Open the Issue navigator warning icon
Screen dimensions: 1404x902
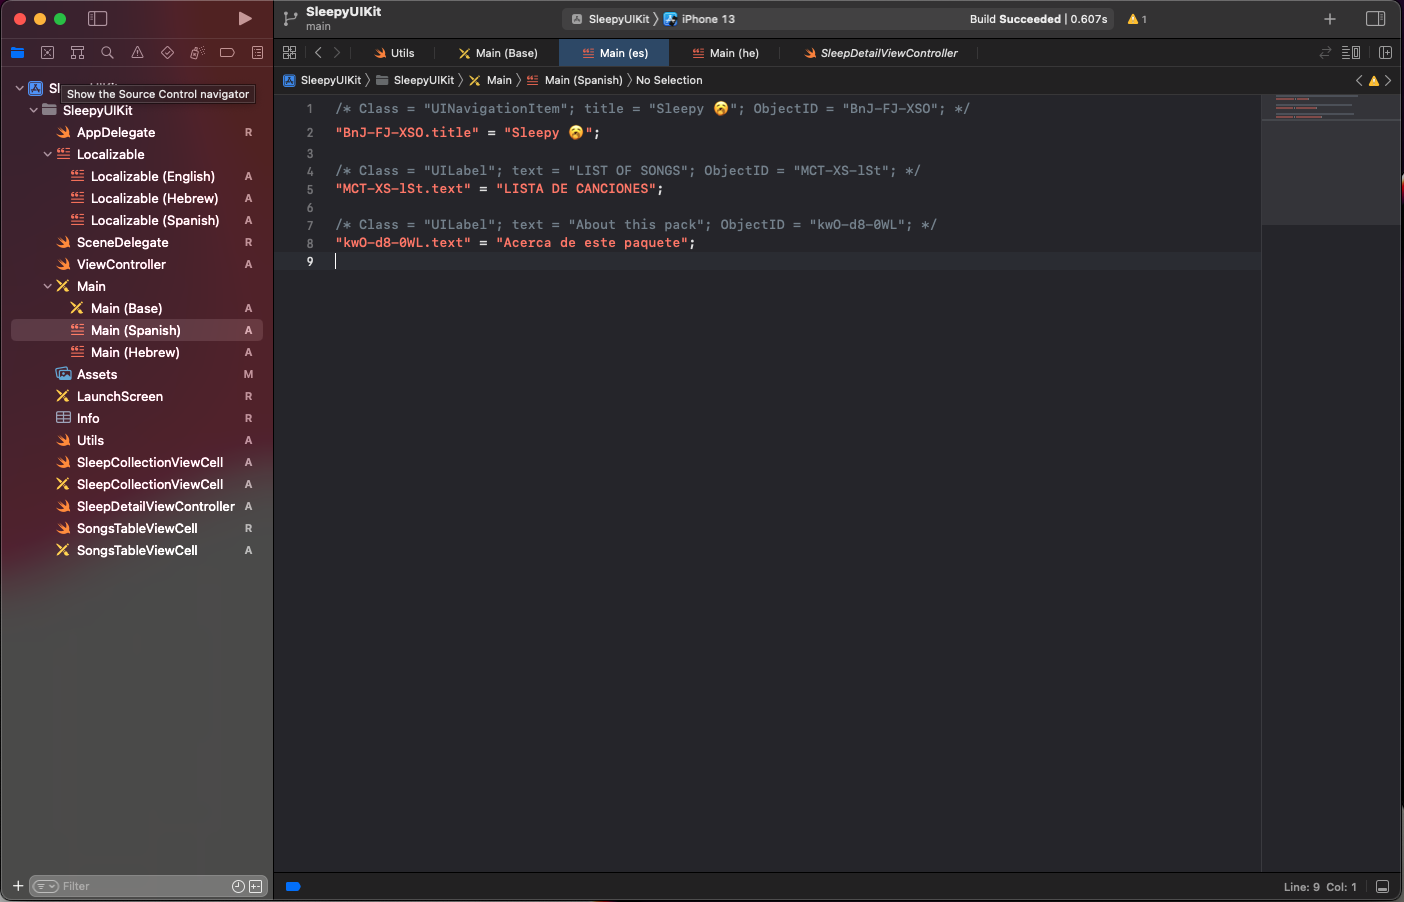(x=137, y=53)
